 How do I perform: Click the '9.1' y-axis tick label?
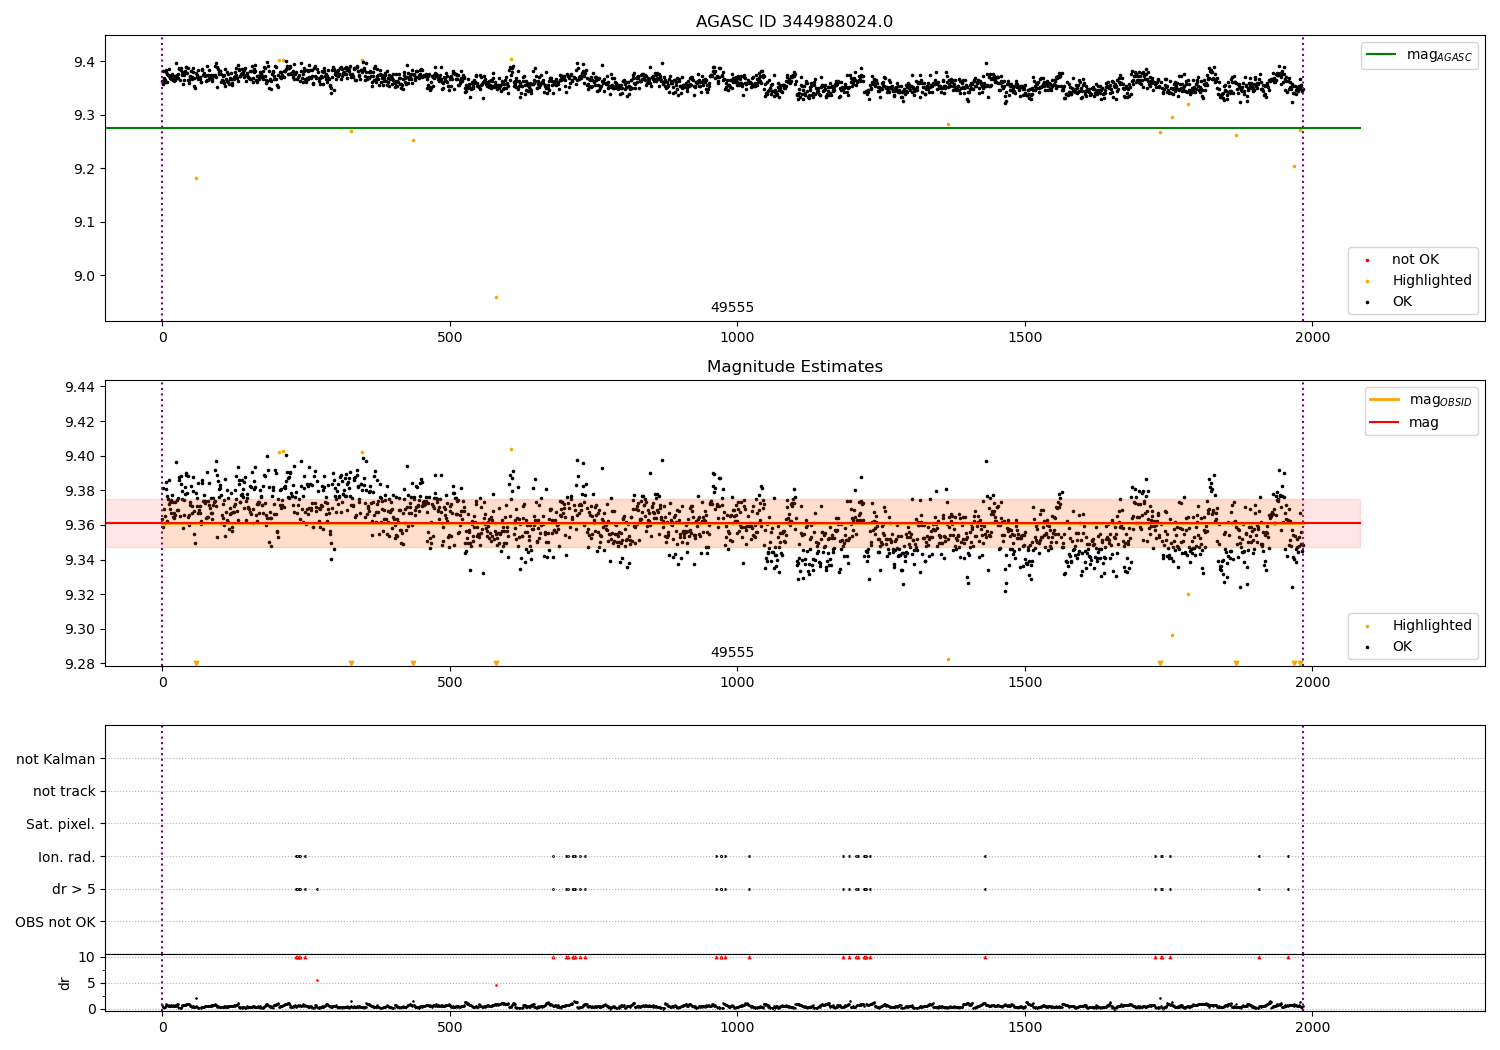(85, 223)
